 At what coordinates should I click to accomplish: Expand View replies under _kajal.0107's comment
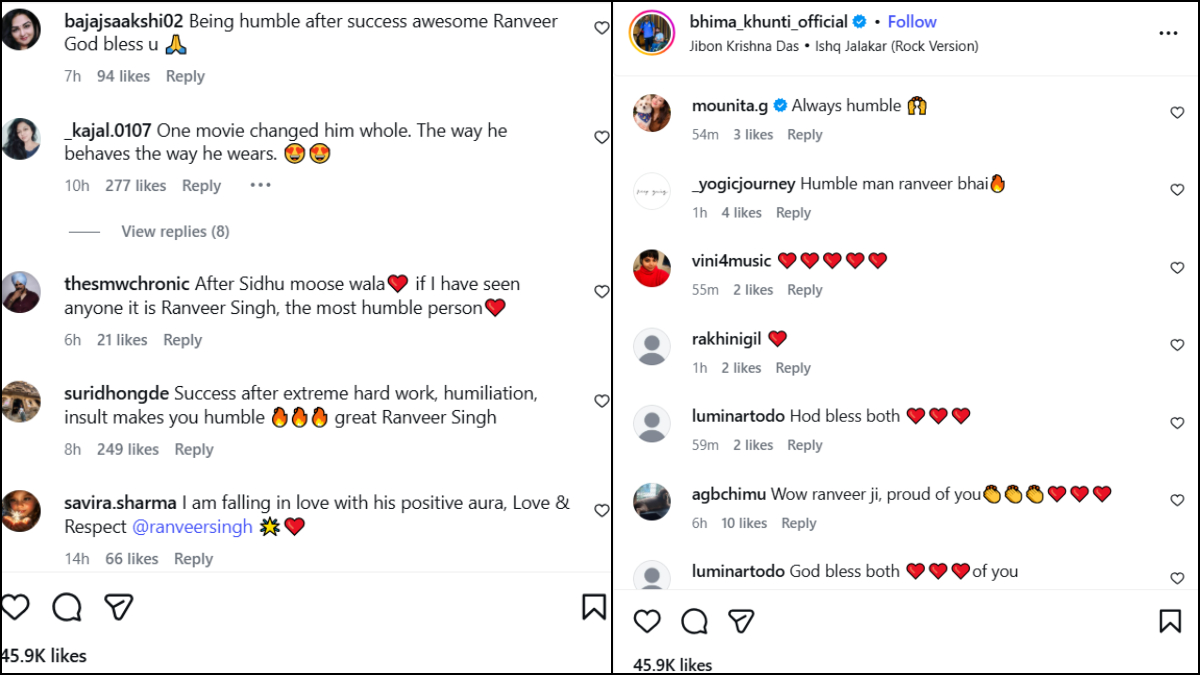click(174, 231)
